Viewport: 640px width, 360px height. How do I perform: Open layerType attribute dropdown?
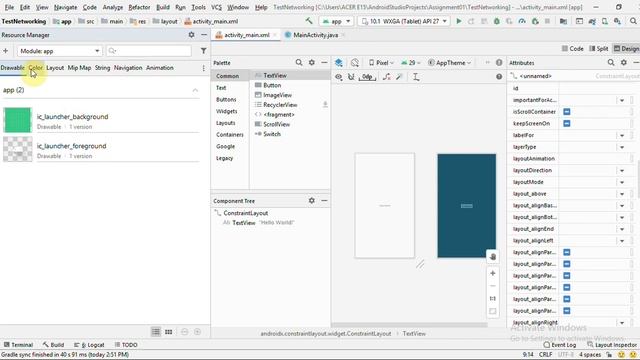[622, 147]
